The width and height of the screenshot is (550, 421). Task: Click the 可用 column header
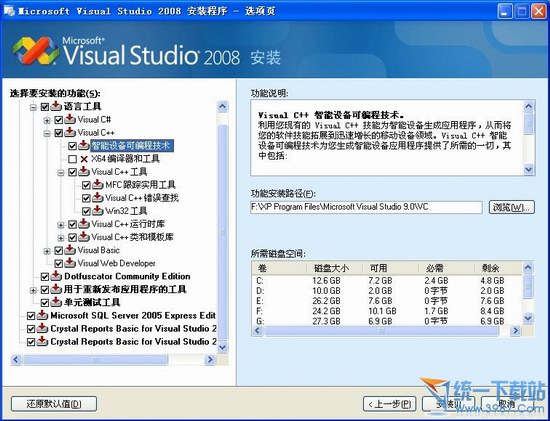390,268
